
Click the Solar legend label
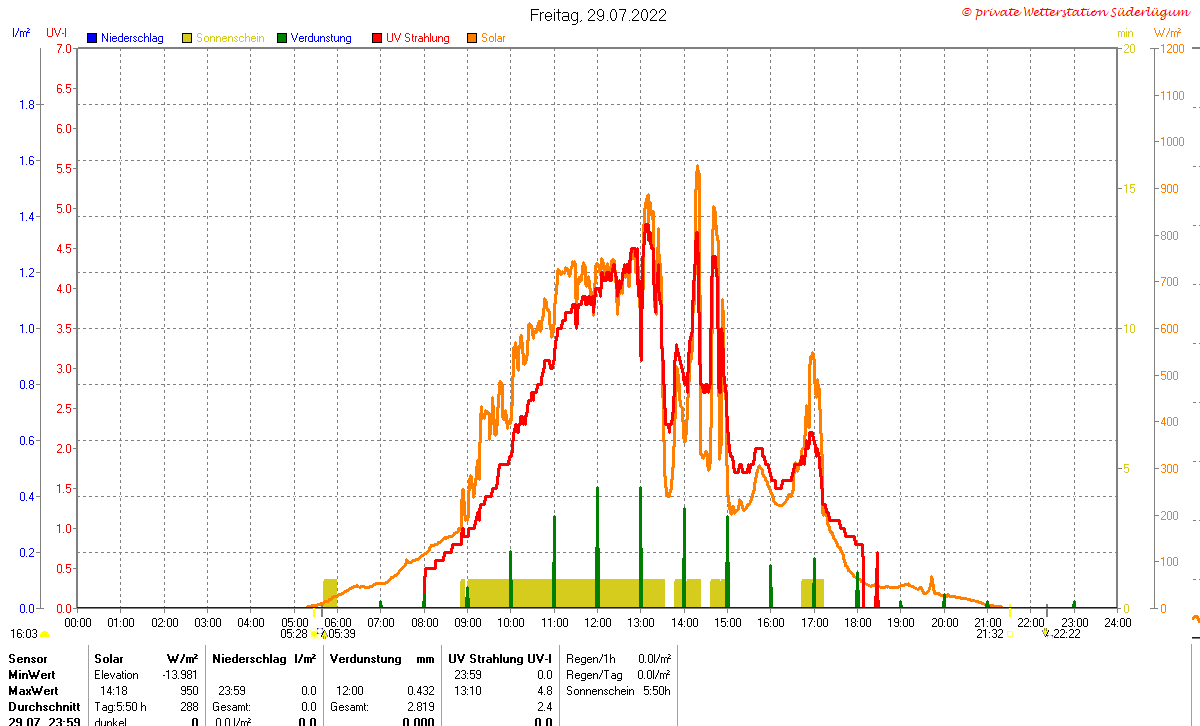coord(493,38)
